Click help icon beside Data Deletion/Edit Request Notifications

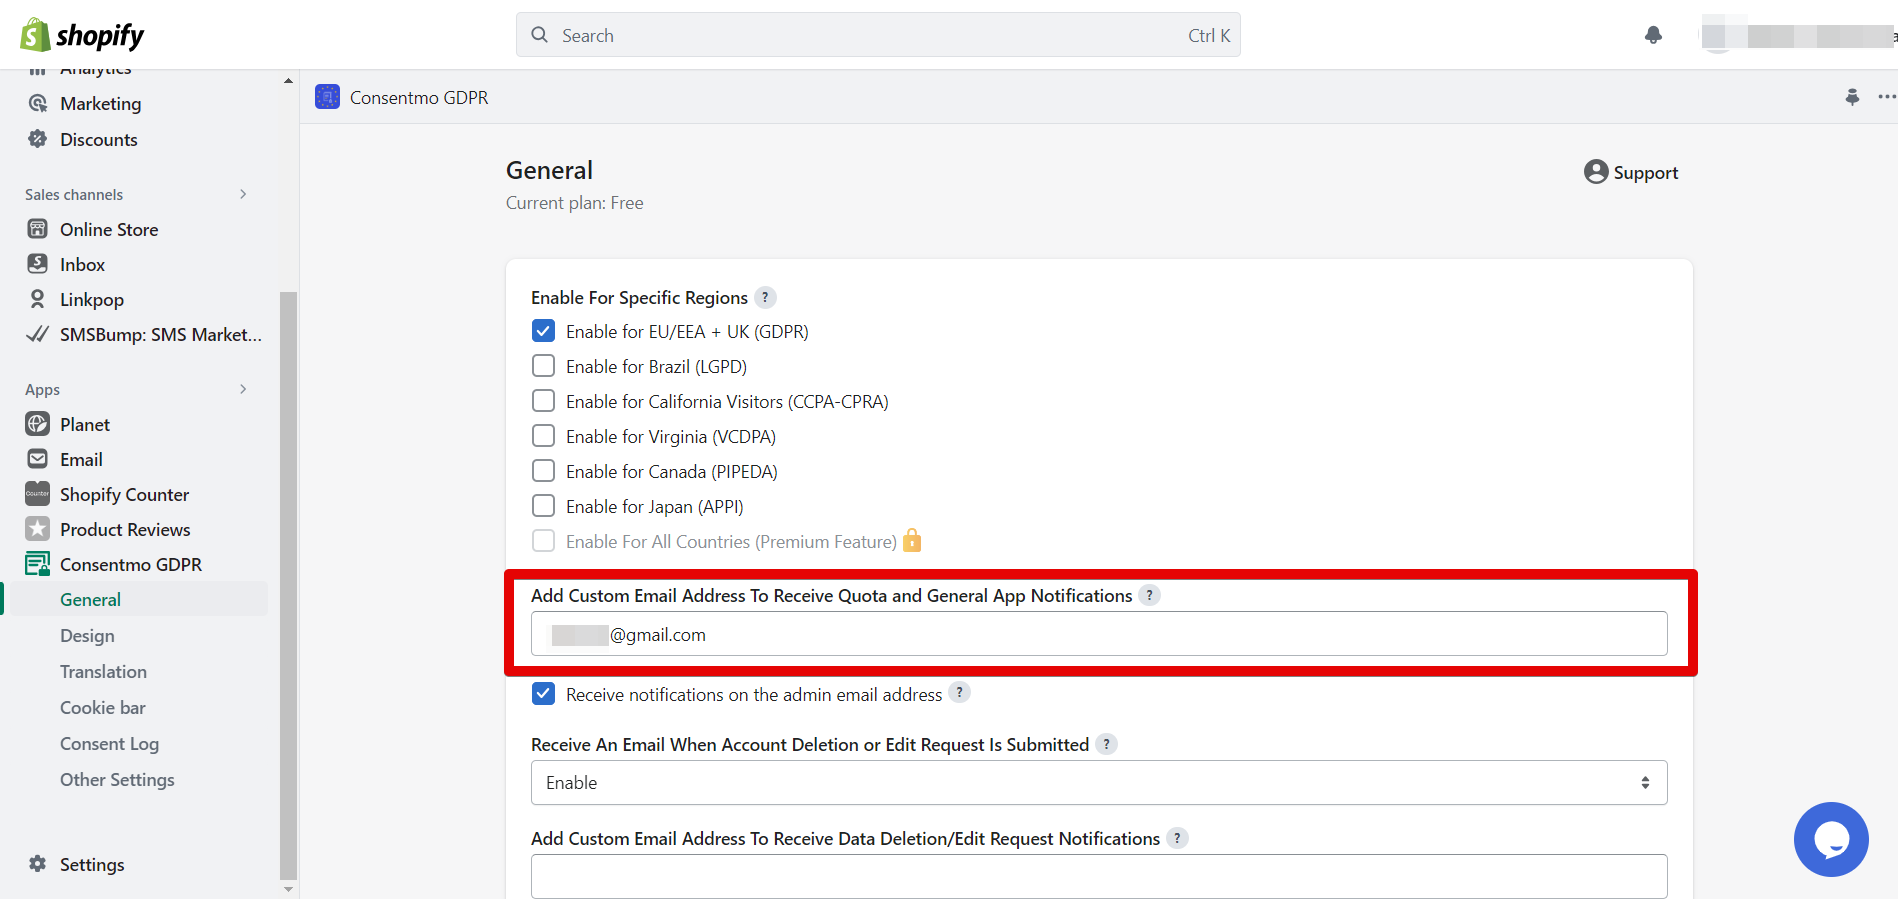point(1177,838)
